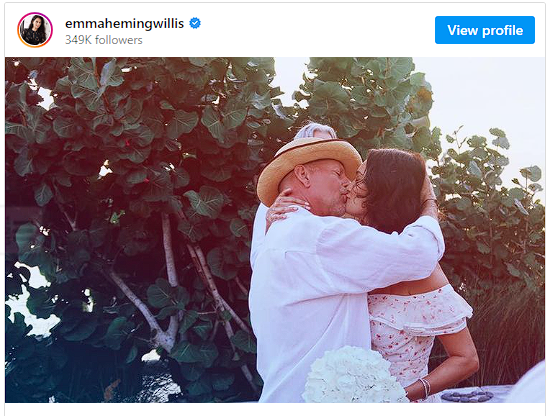The image size is (553, 416).
Task: Click the blue verified badge icon
Action: coord(195,23)
